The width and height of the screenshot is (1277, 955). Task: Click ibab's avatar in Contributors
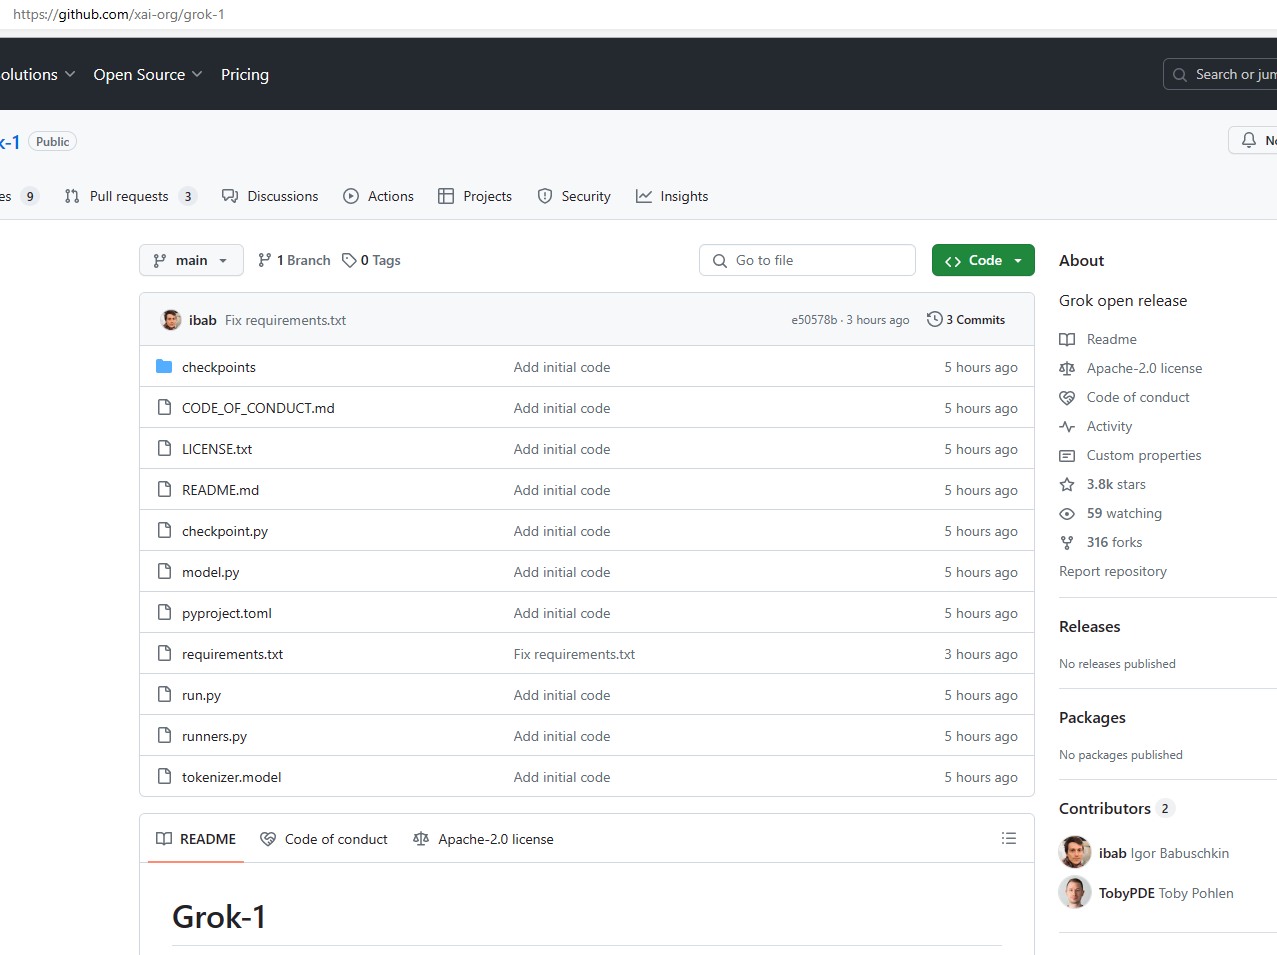1075,853
